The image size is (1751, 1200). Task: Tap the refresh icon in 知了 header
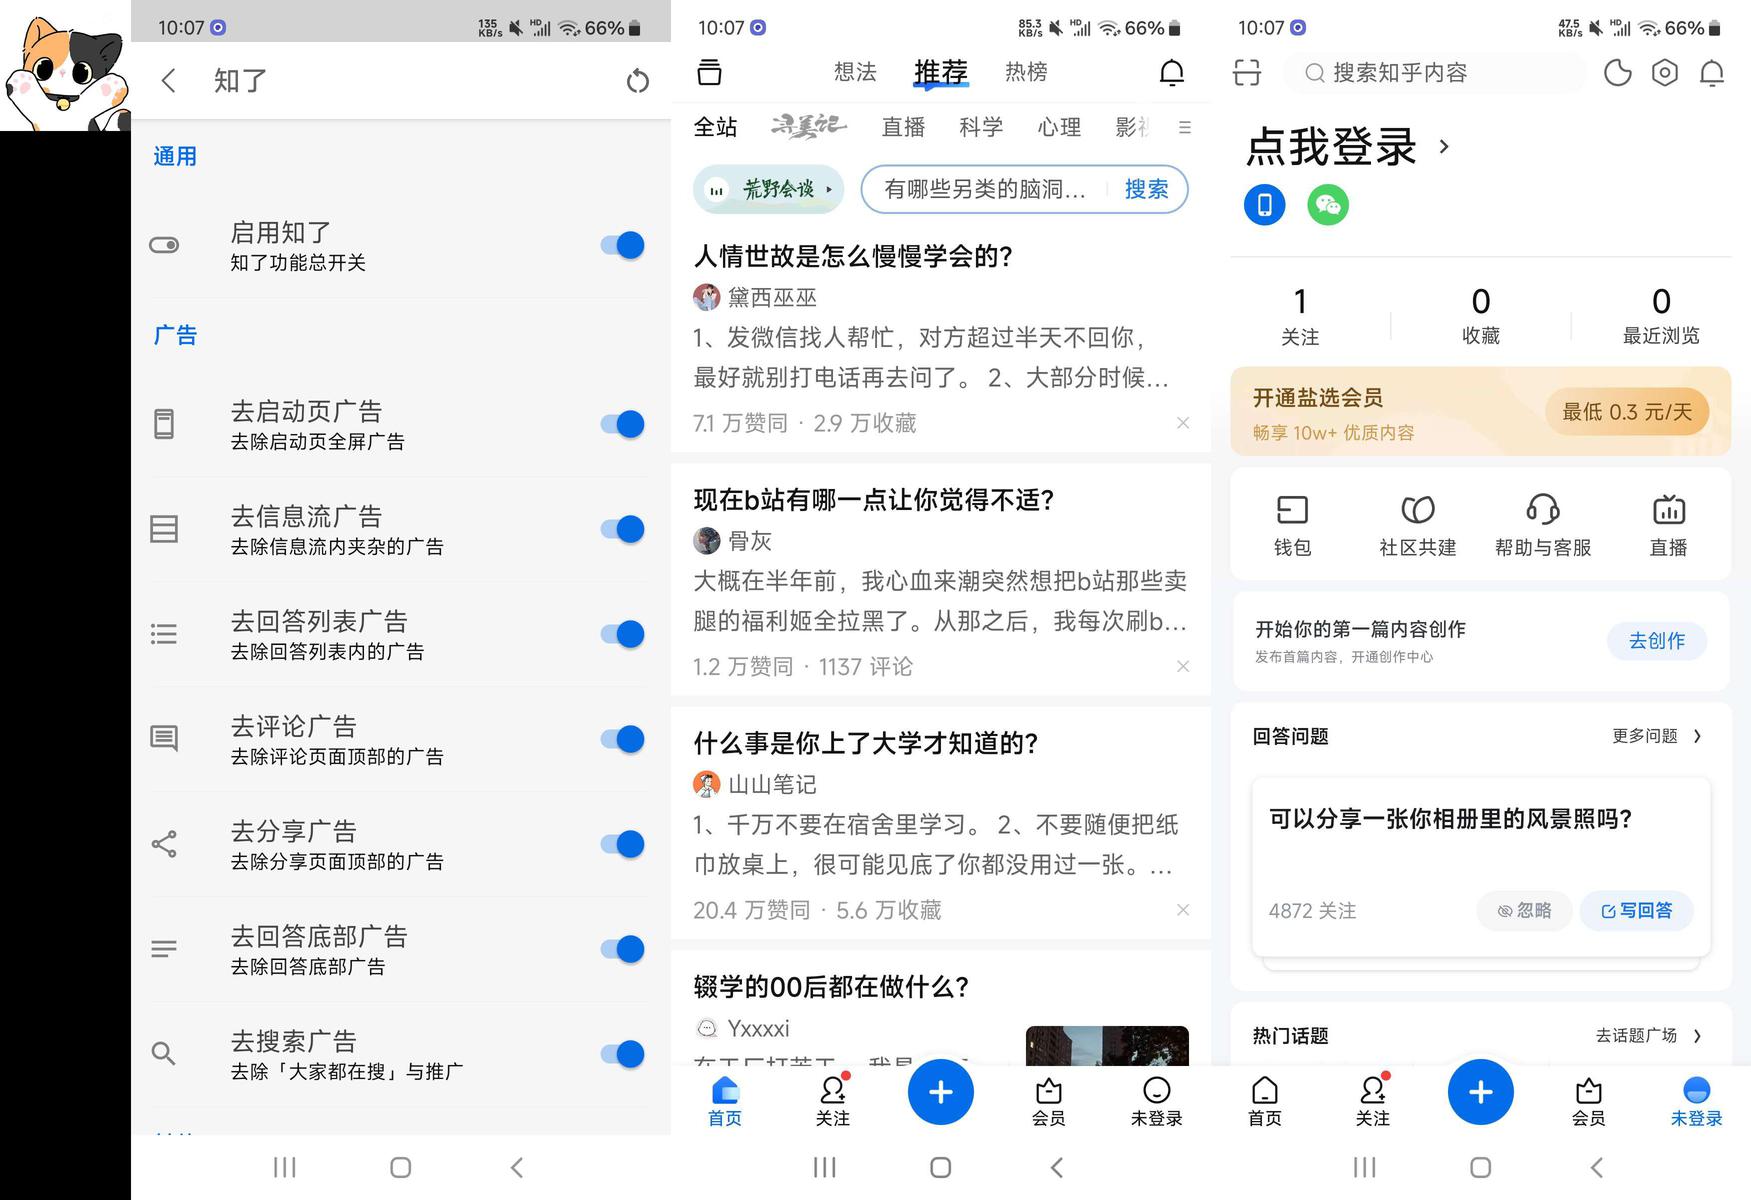click(x=637, y=81)
